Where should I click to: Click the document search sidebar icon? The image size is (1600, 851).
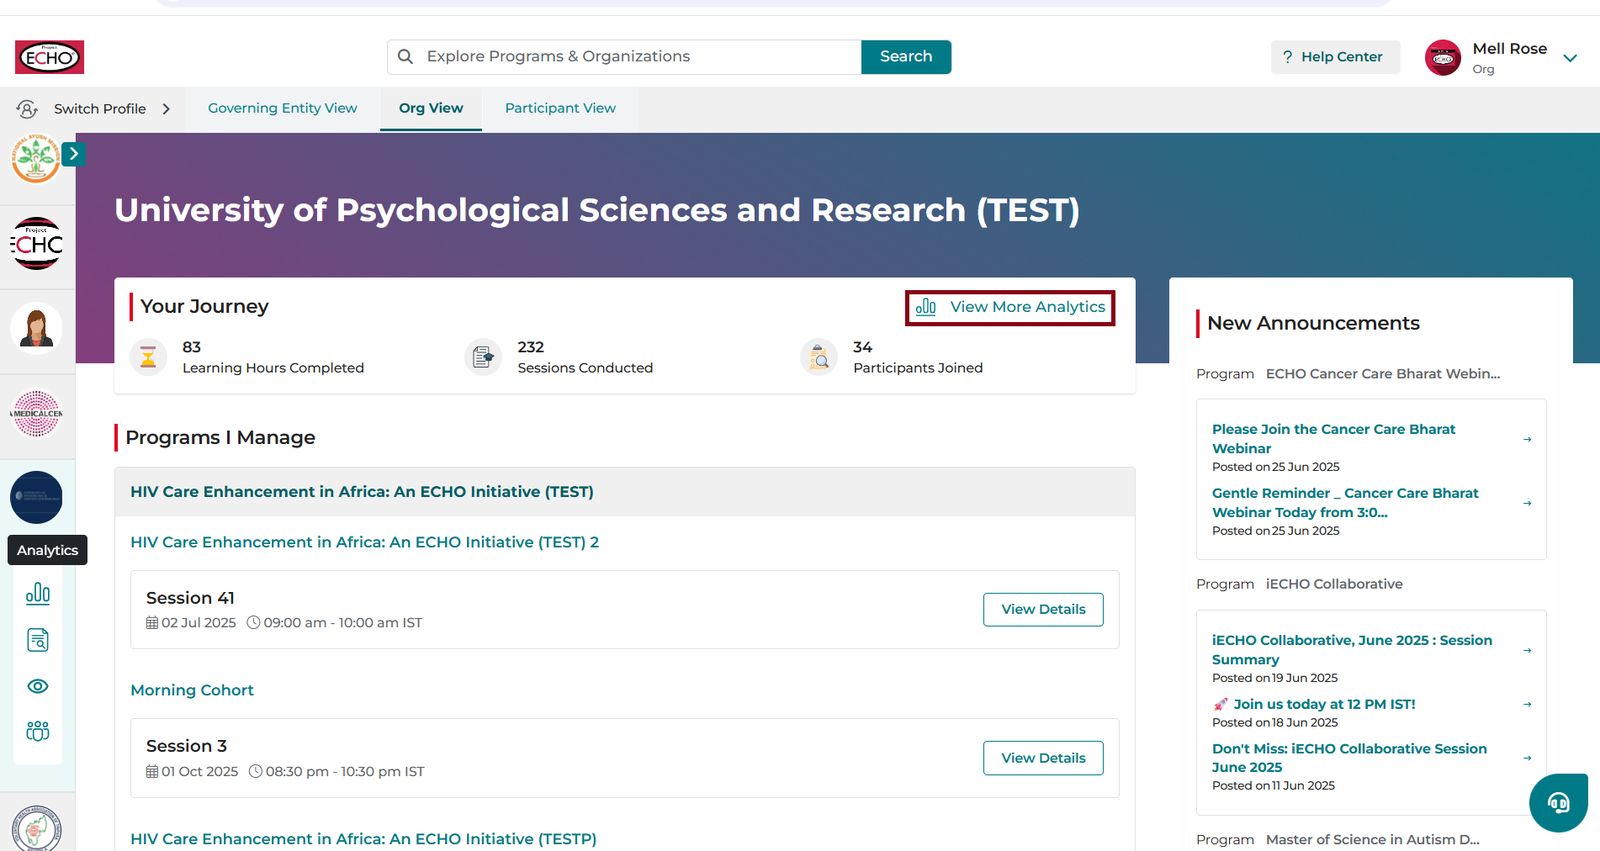(x=37, y=640)
